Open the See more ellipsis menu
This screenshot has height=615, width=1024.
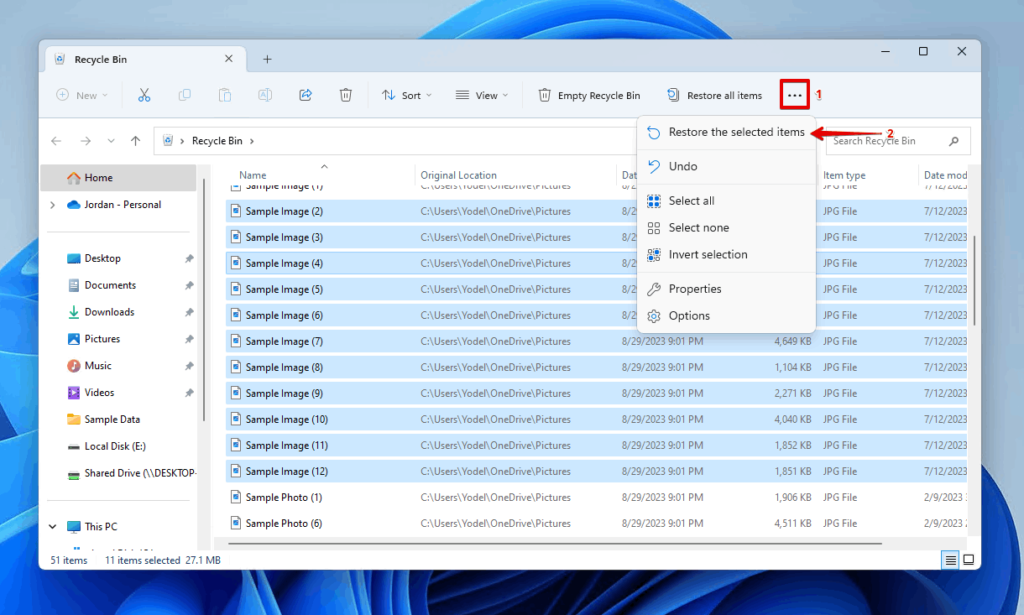pos(793,94)
